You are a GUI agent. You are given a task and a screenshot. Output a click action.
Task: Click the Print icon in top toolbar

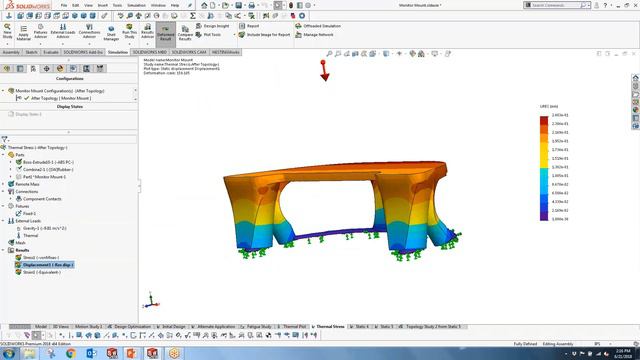coord(251,5)
